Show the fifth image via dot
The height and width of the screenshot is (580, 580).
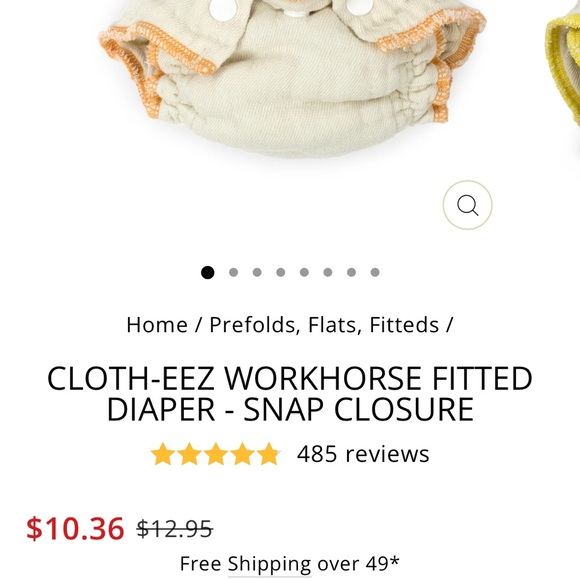click(x=304, y=273)
